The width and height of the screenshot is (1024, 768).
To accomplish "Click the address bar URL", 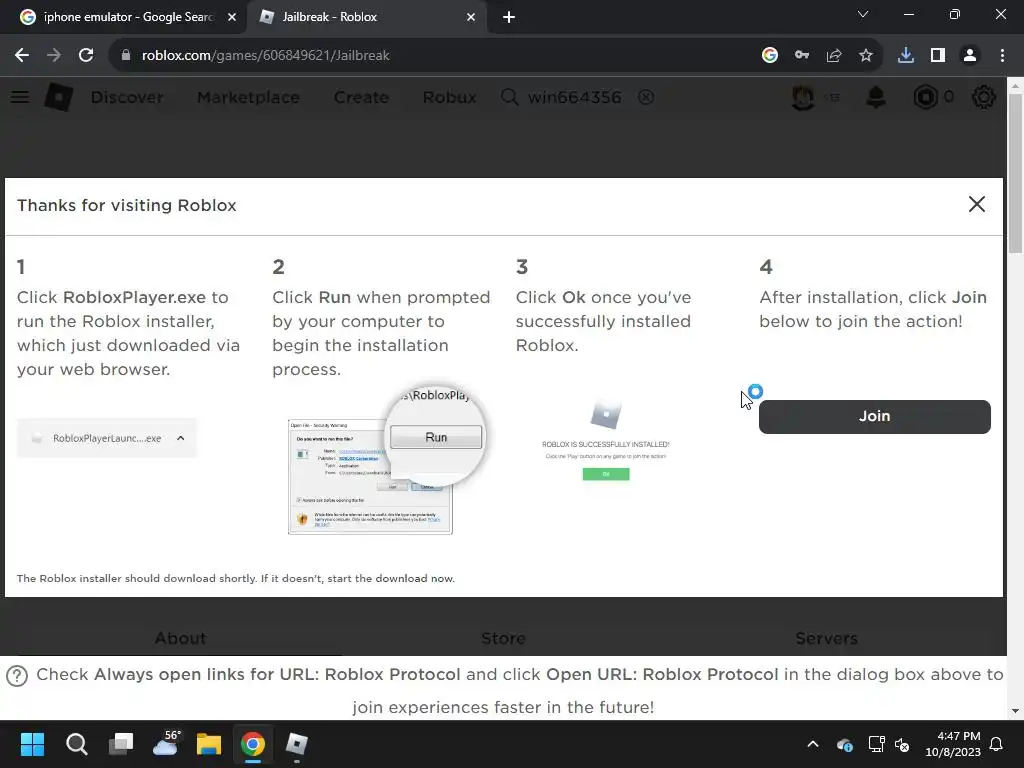I will click(266, 56).
